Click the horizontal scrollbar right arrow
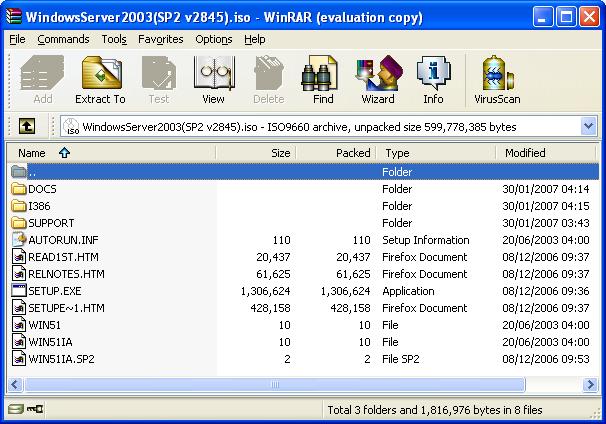This screenshot has width=606, height=424. 590,385
